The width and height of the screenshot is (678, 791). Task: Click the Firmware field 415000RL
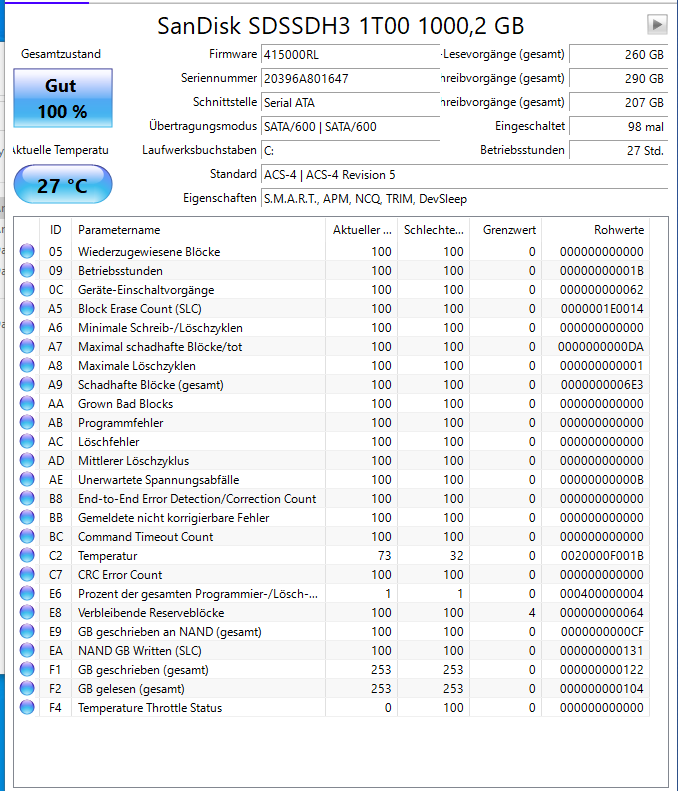click(351, 54)
